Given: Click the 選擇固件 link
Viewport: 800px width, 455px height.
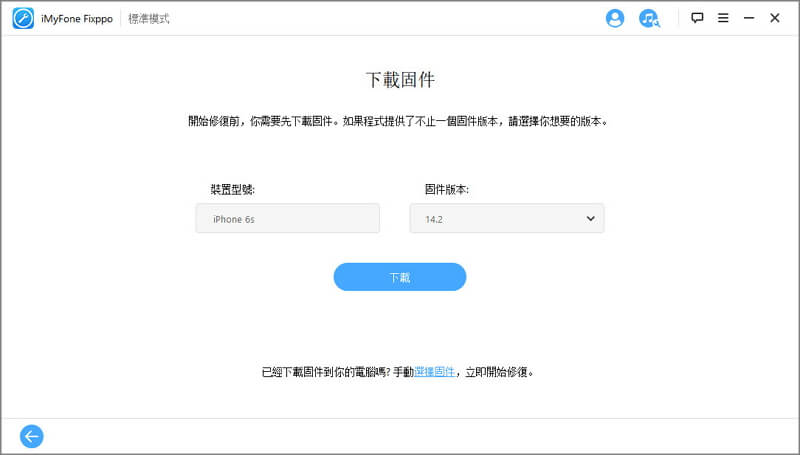Looking at the screenshot, I should click(434, 372).
